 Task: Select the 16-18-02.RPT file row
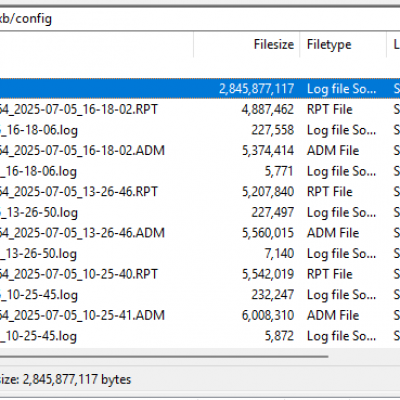(x=200, y=109)
